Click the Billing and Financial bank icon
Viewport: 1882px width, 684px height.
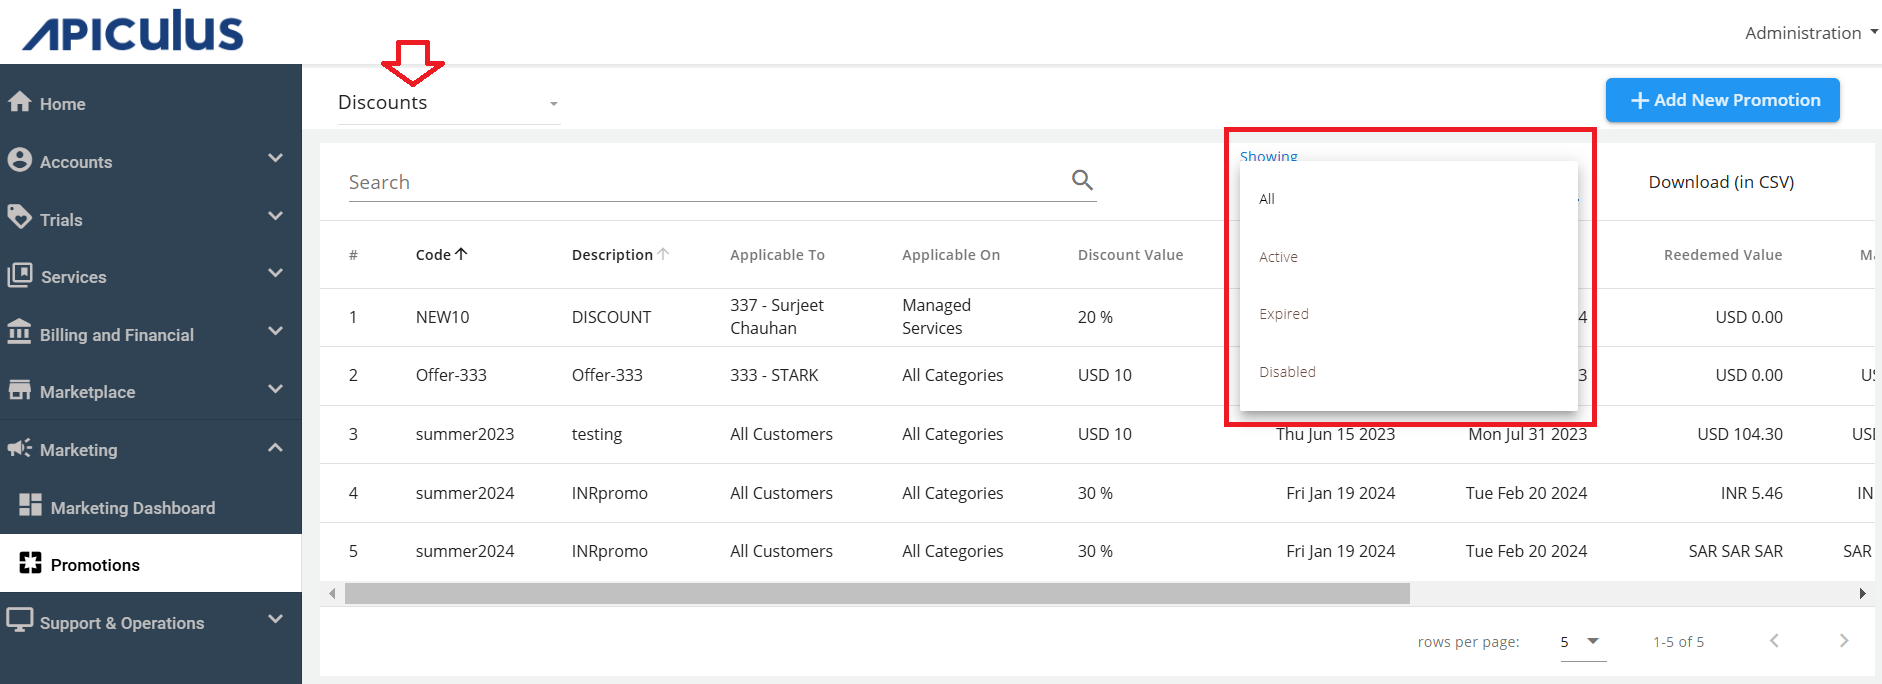pos(20,332)
